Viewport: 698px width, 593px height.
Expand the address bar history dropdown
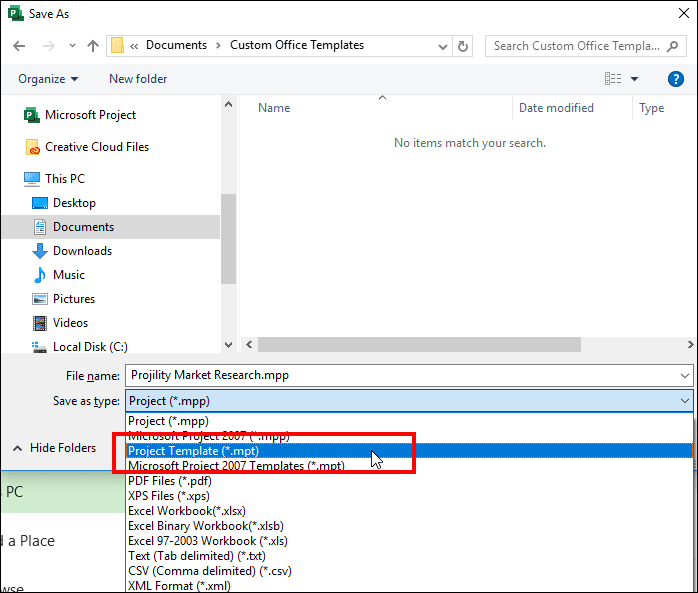[x=442, y=46]
